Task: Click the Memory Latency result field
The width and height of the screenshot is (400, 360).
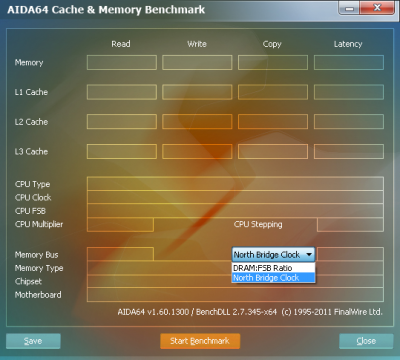Action: (x=349, y=63)
